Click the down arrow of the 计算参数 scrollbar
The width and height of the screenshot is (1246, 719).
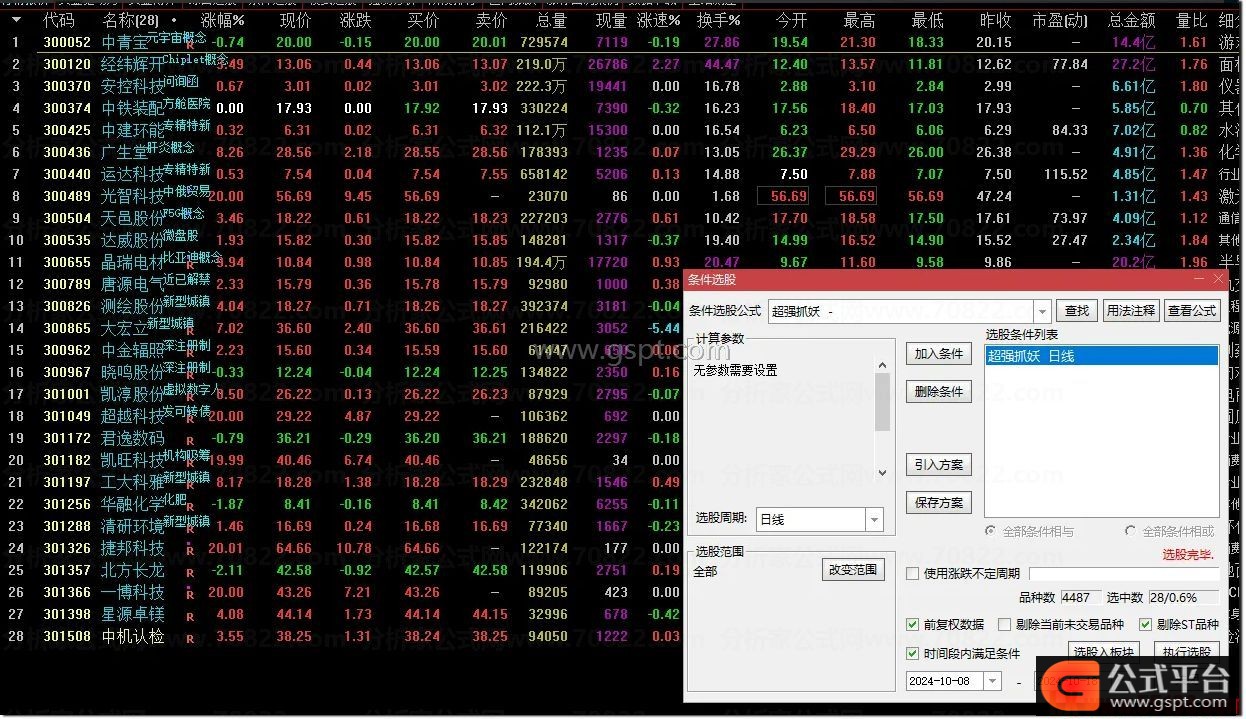(x=882, y=473)
